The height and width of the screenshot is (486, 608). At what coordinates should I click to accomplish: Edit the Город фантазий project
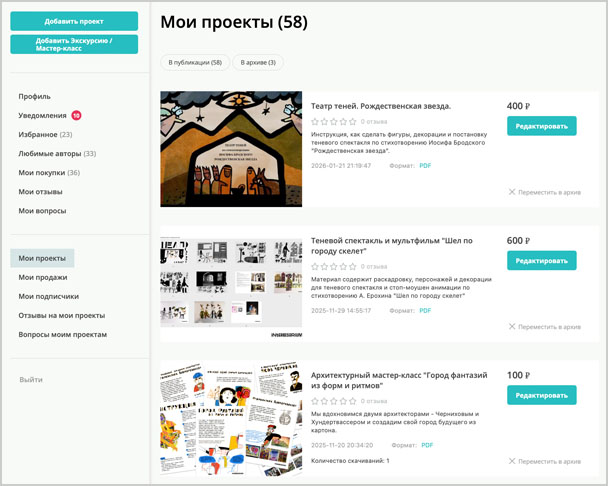542,395
